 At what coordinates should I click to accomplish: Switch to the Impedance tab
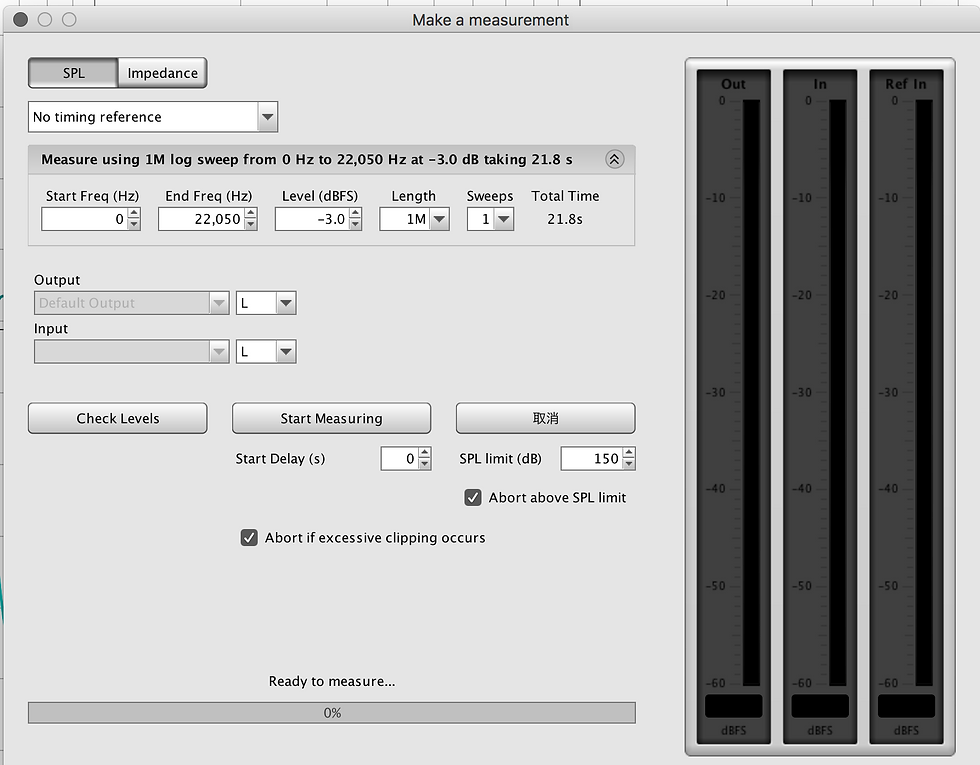[x=161, y=72]
